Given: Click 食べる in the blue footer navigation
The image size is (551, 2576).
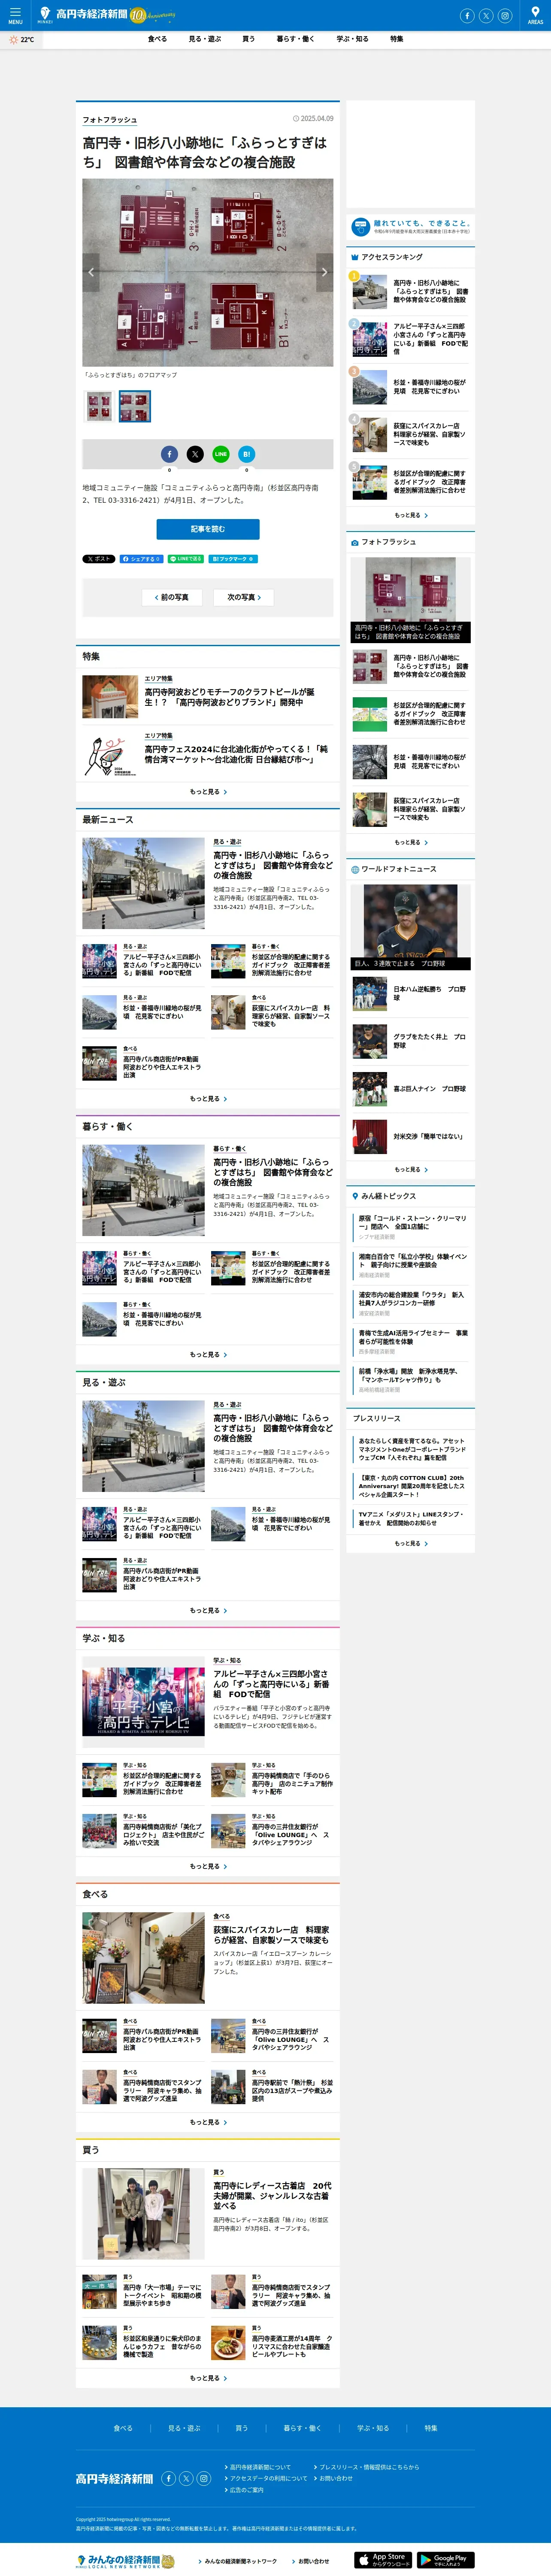Looking at the screenshot, I should (x=123, y=2428).
